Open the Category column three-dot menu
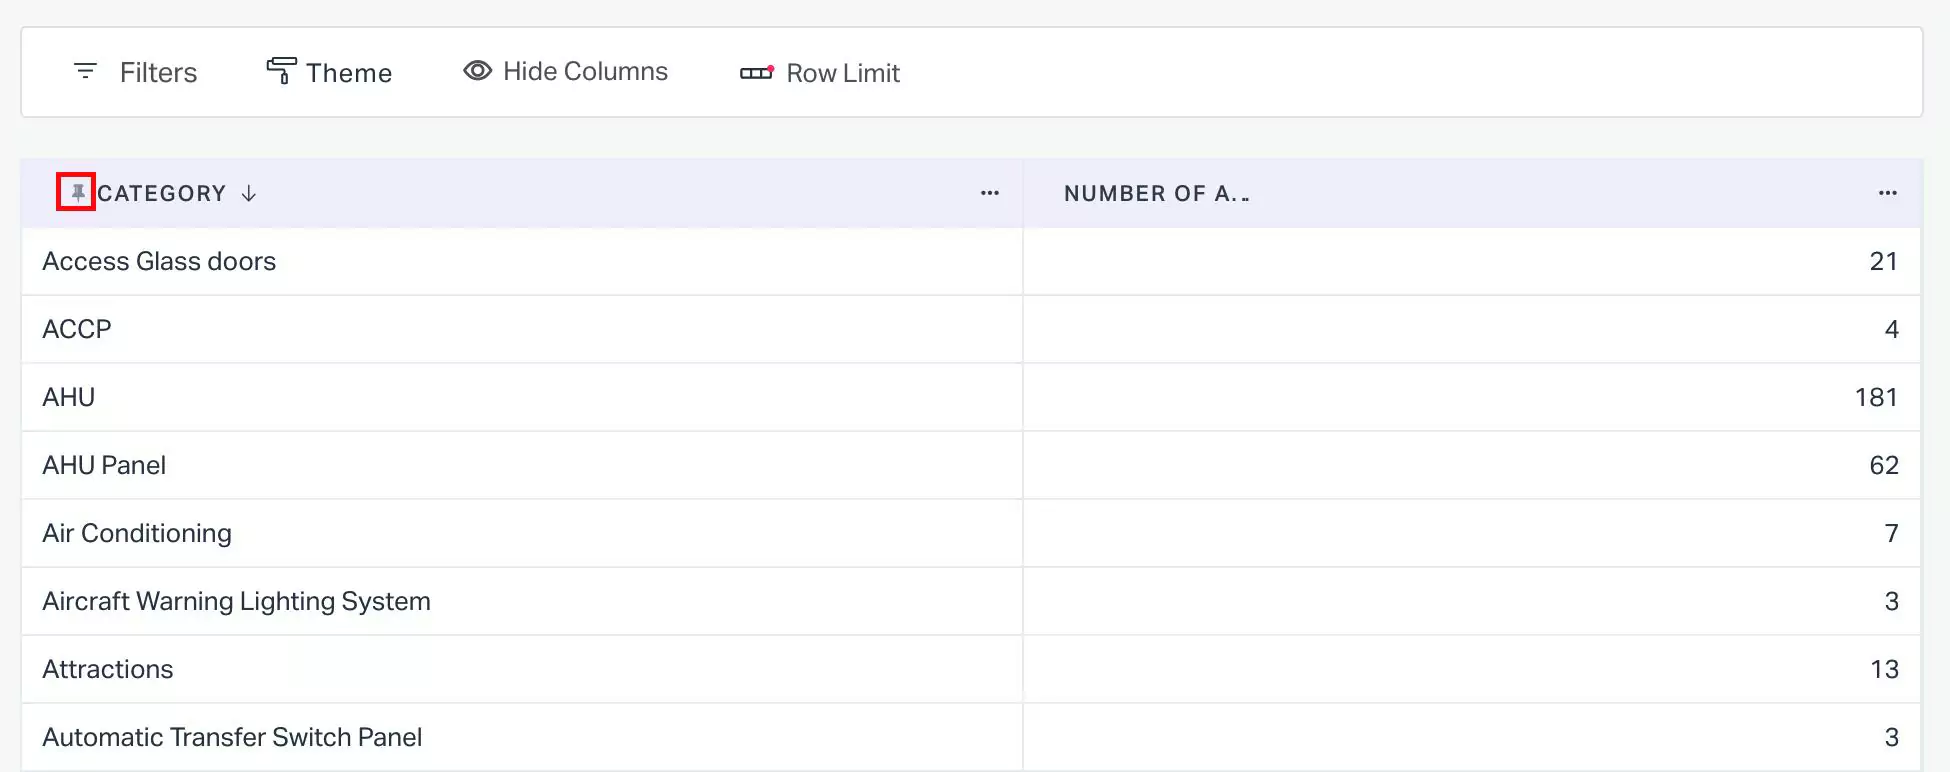Screen dimensions: 1950x772 (x=989, y=193)
